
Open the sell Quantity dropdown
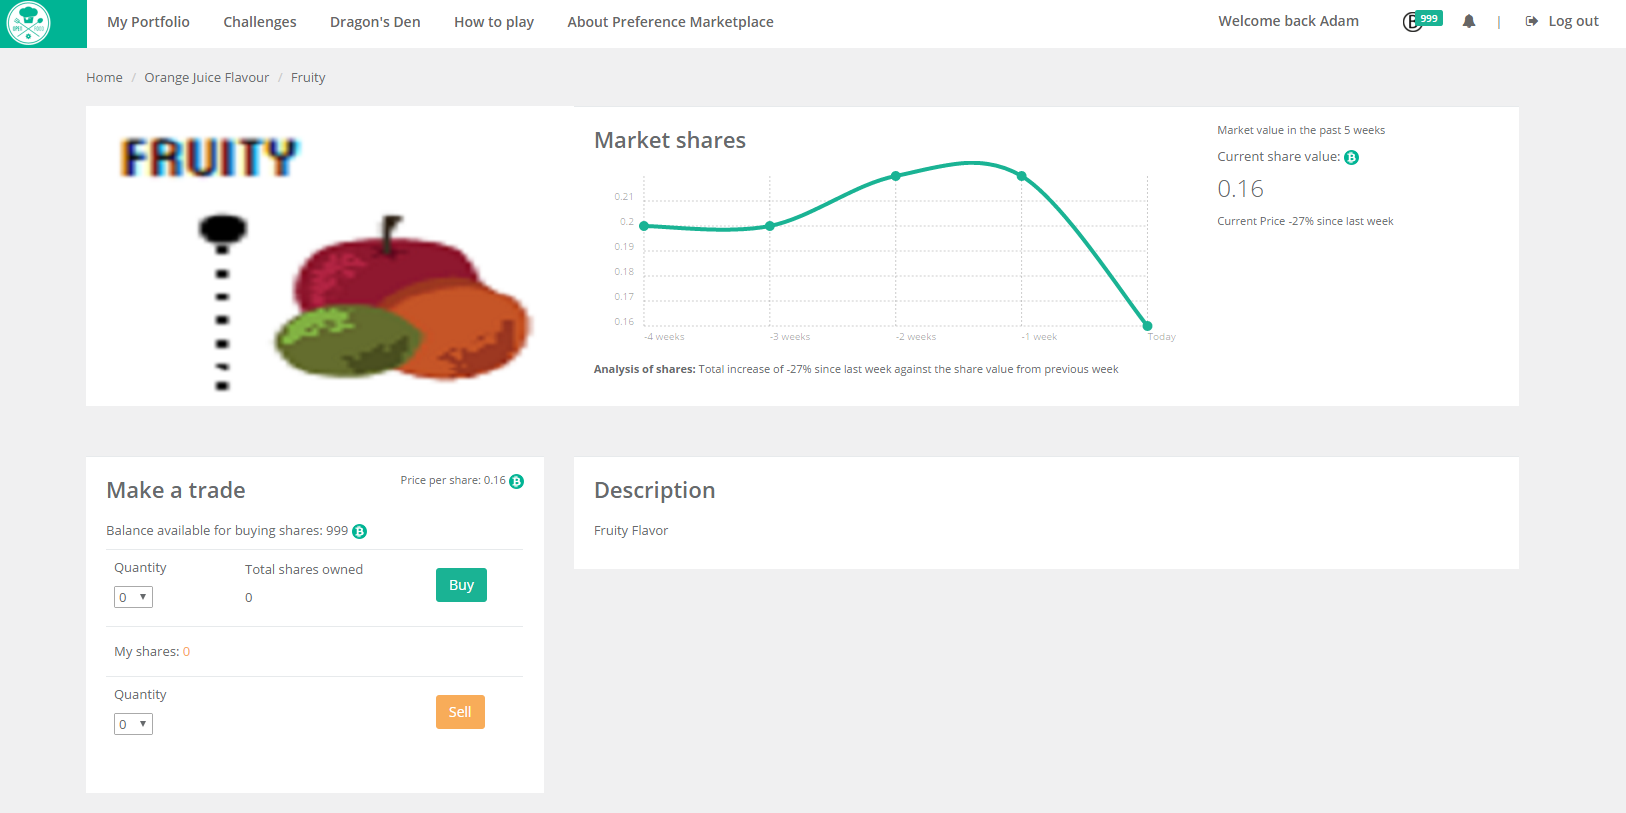point(133,724)
